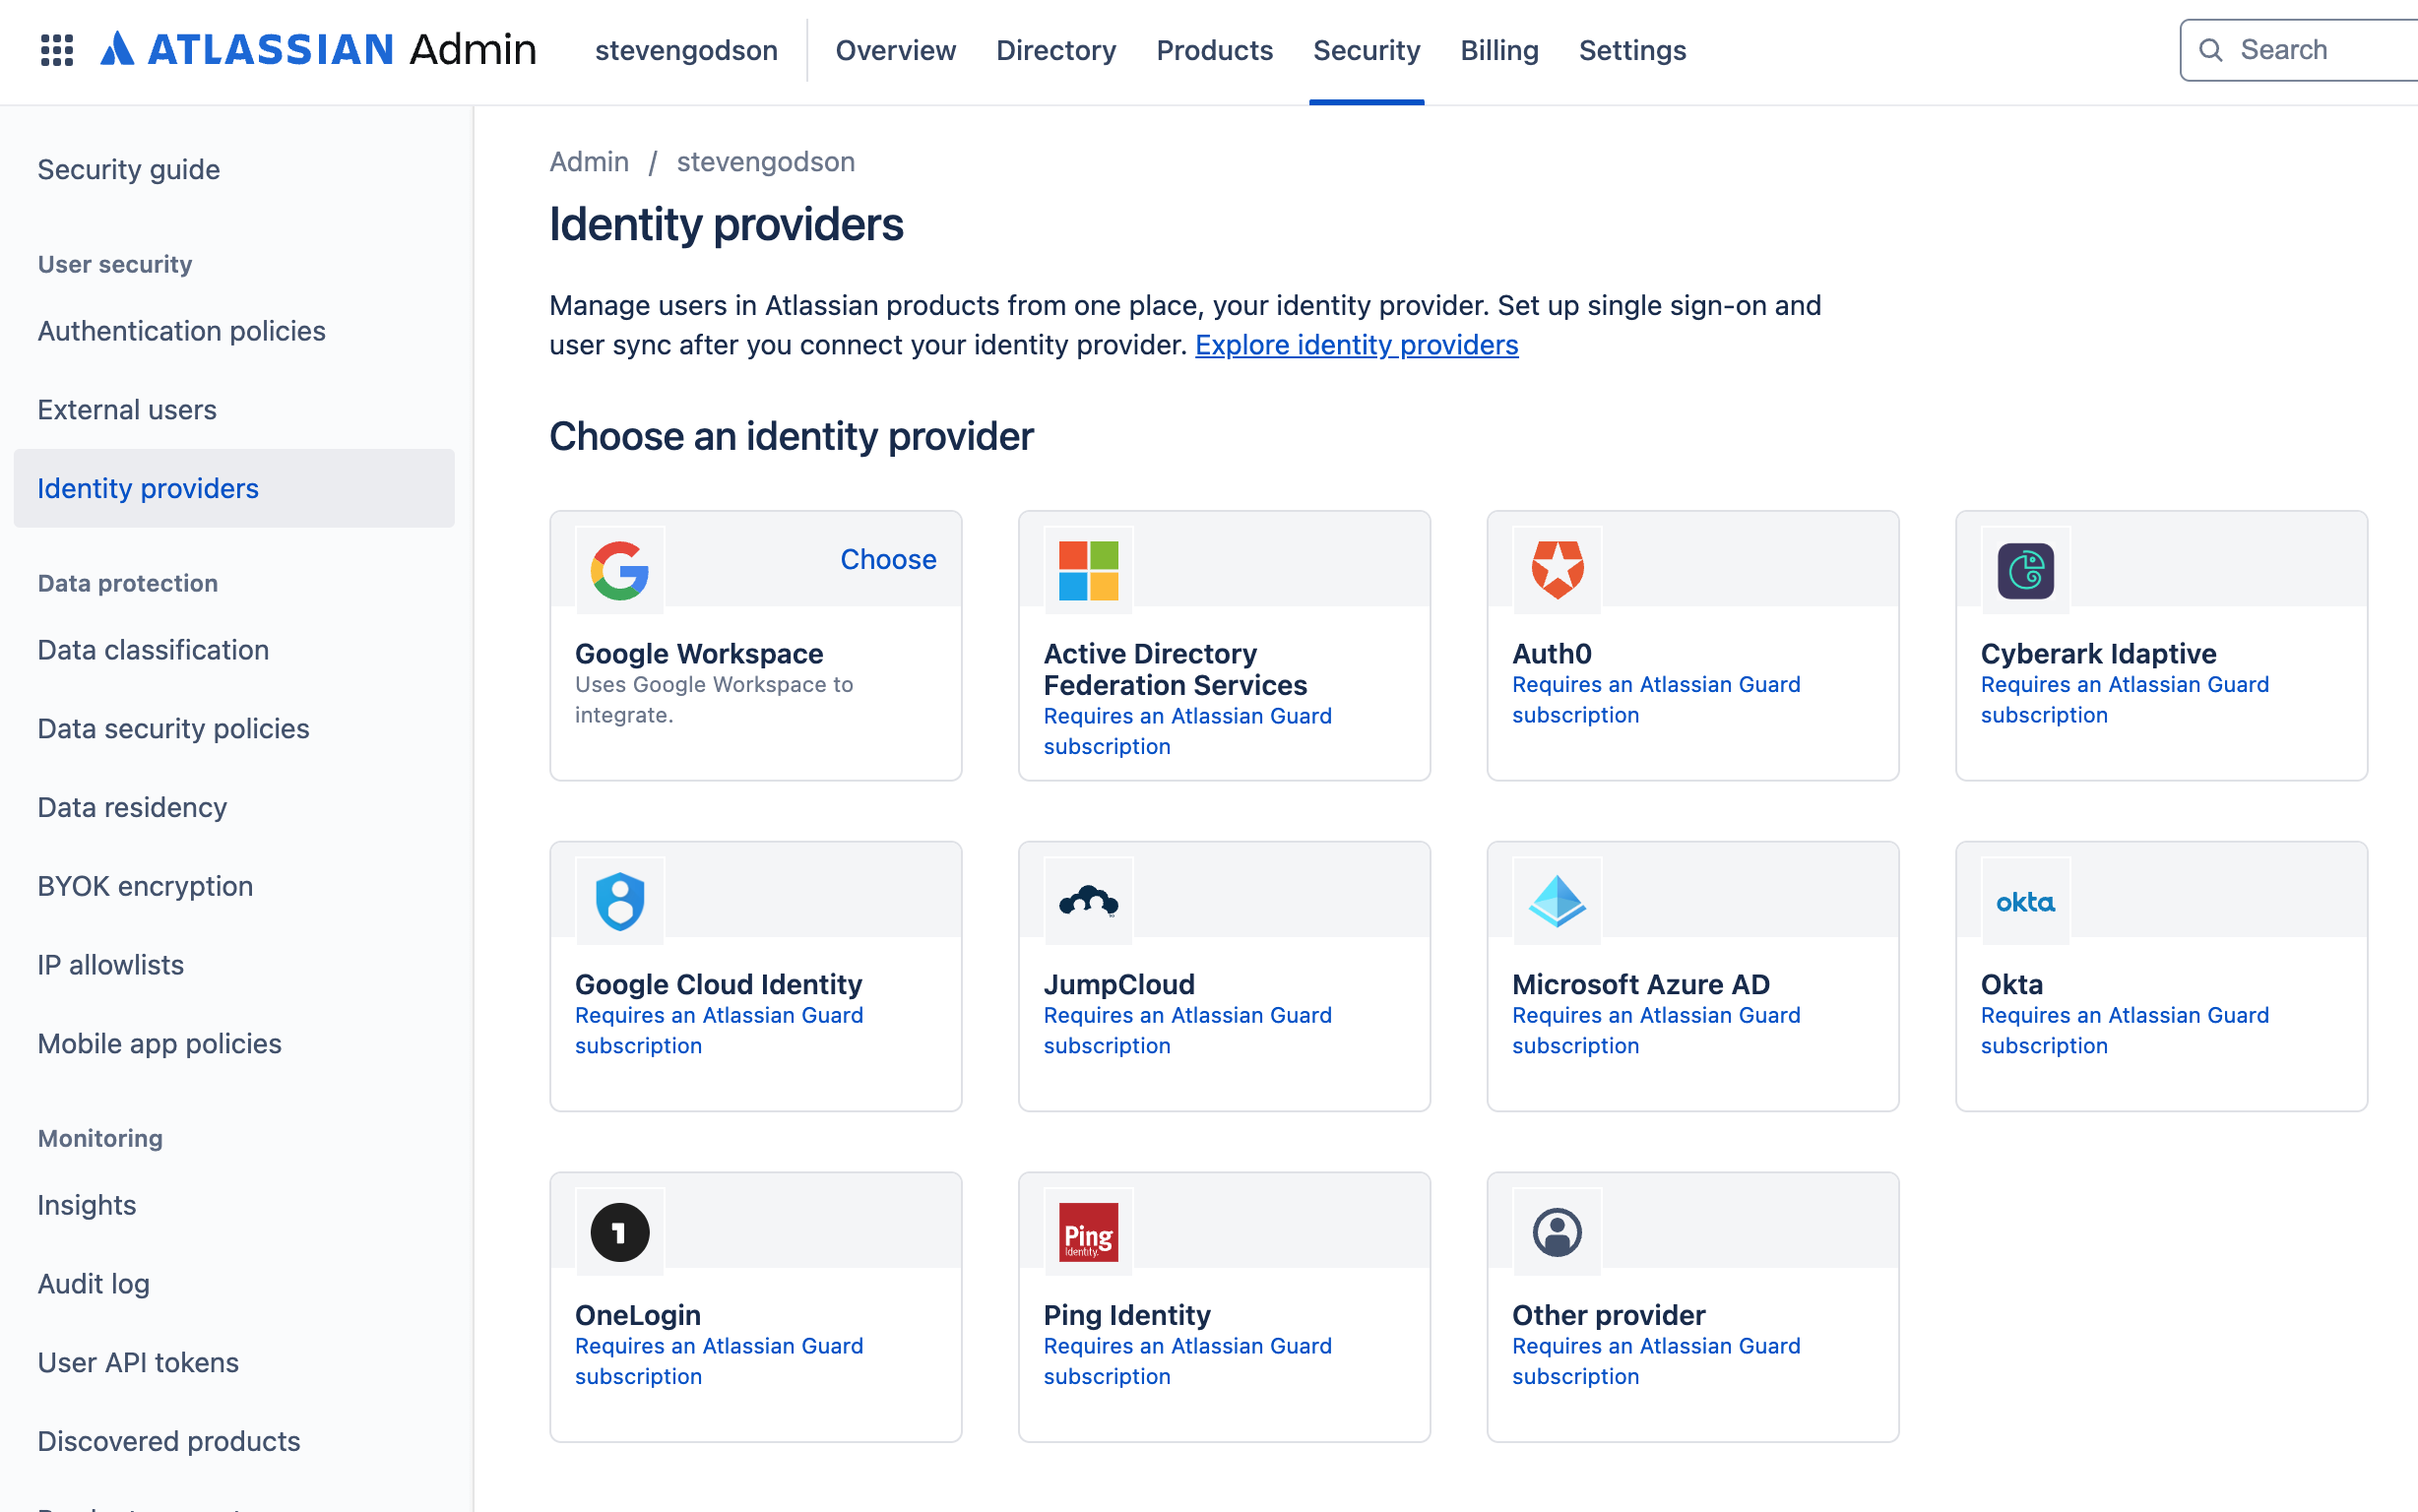Open the Products tab
The height and width of the screenshot is (1512, 2418).
pos(1214,50)
